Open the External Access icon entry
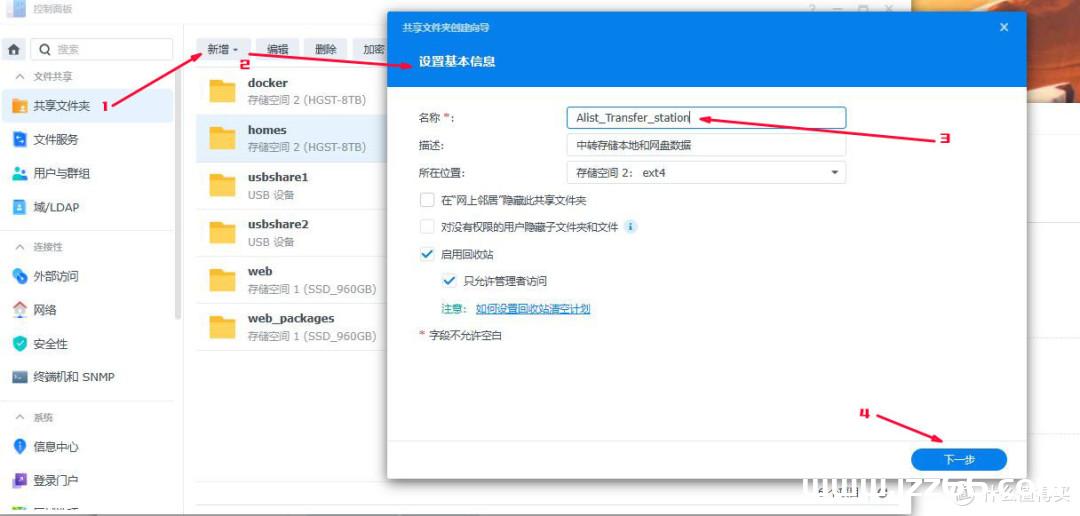The width and height of the screenshot is (1080, 516). point(20,276)
